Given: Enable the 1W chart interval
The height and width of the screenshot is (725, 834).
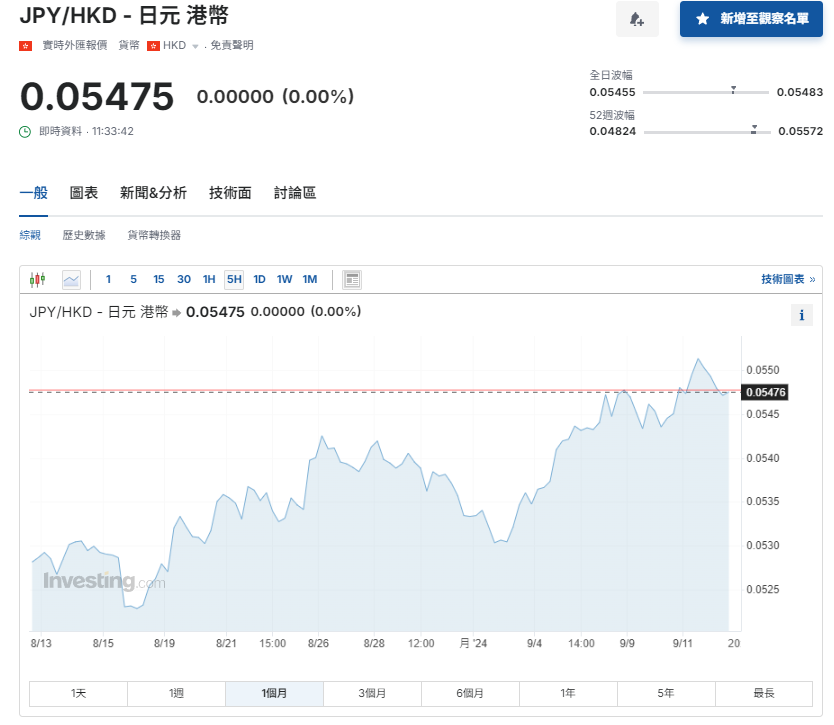Looking at the screenshot, I should pos(284,279).
